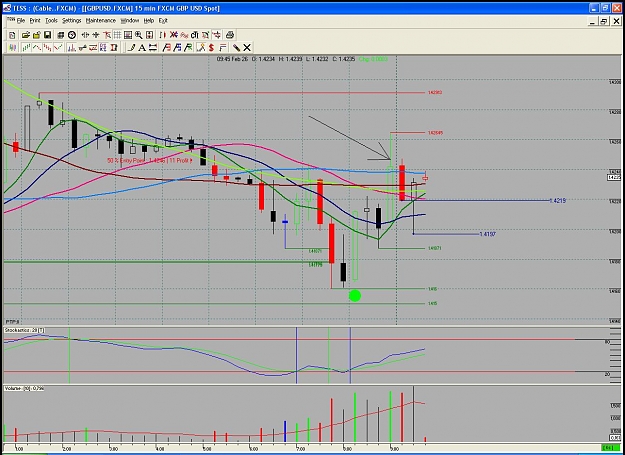The height and width of the screenshot is (455, 625).
Task: Click the red X star icon
Action: 174,35
